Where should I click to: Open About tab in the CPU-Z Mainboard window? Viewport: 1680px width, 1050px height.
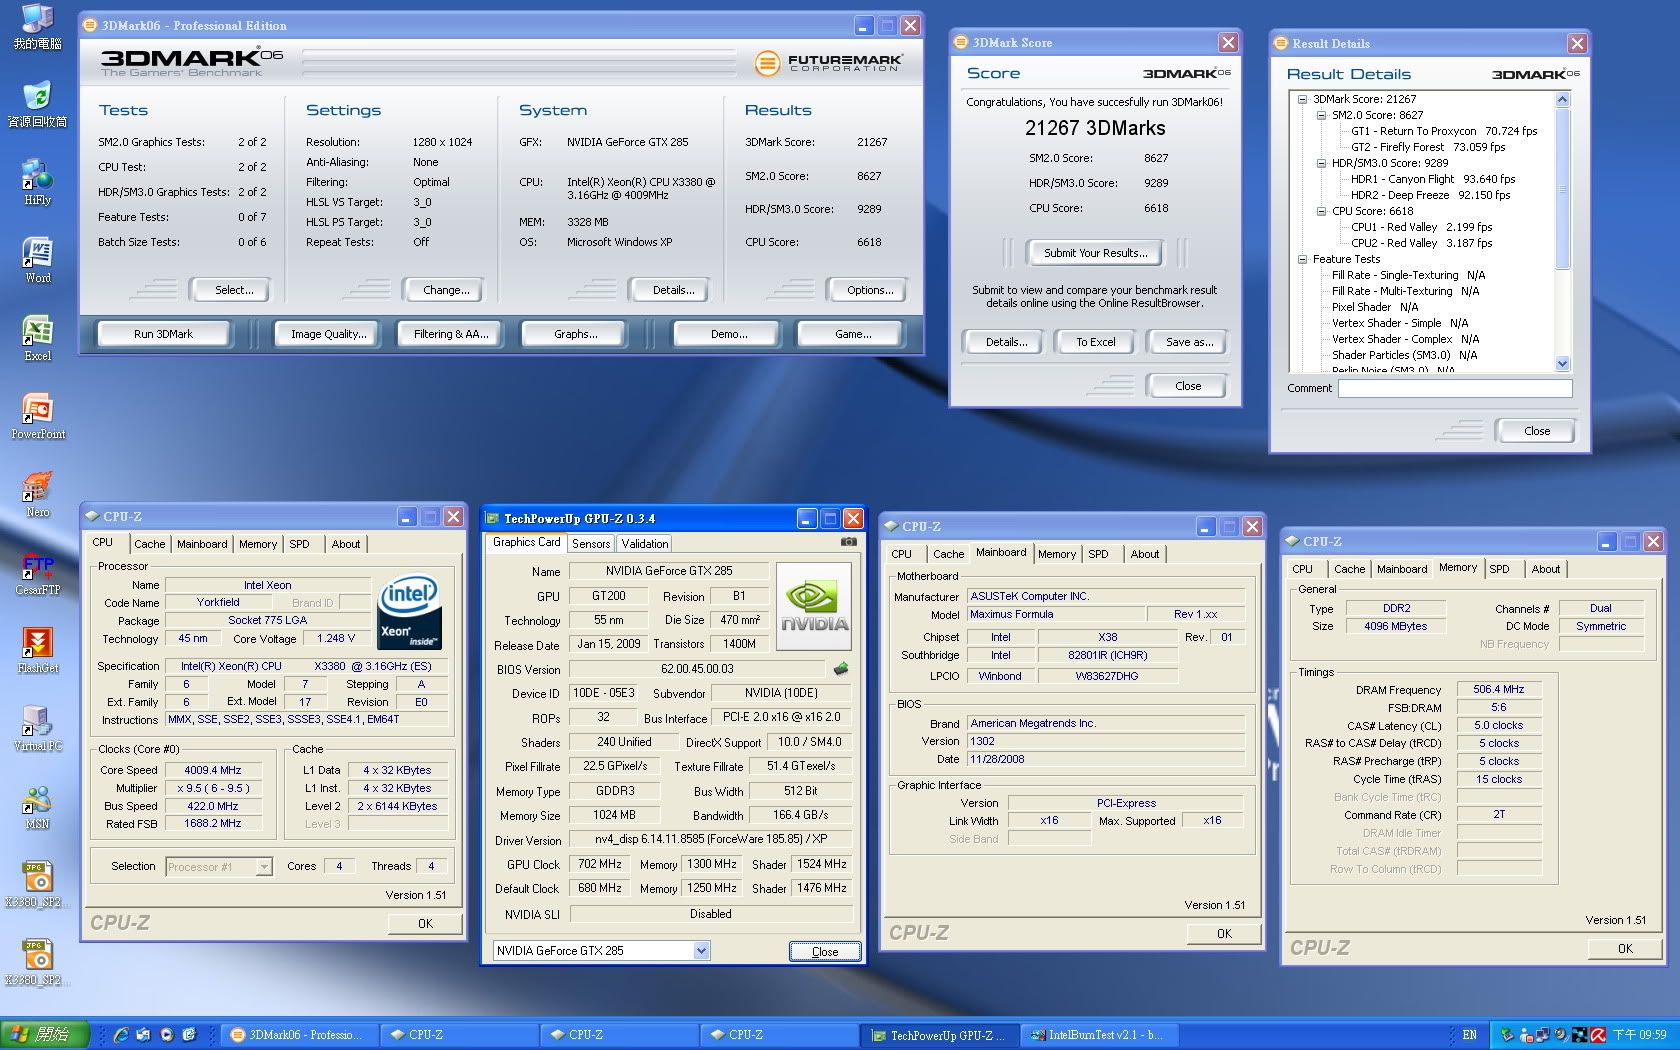1145,554
